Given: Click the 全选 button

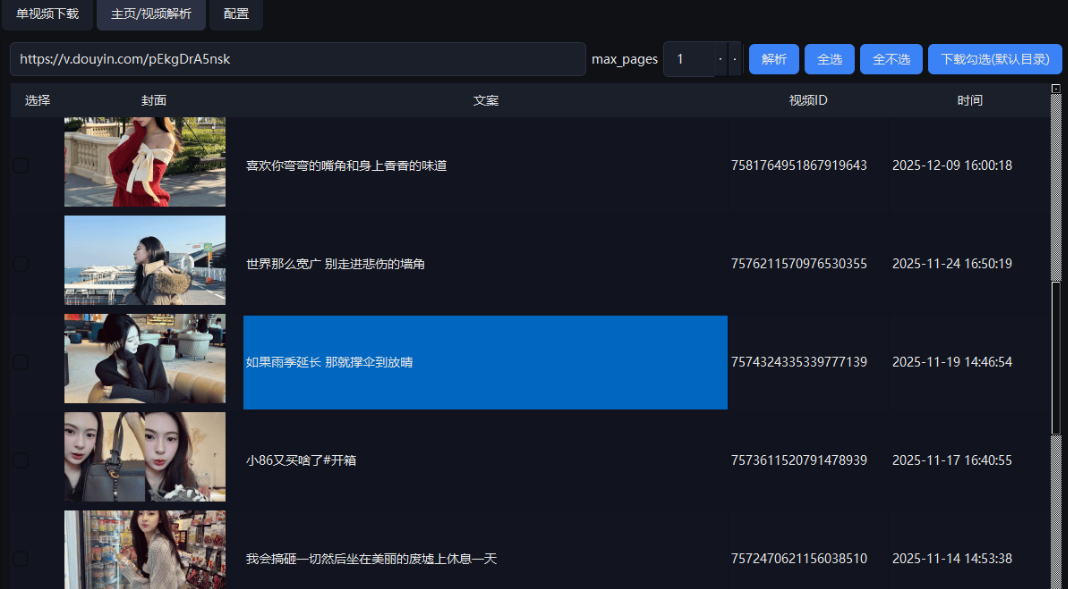Looking at the screenshot, I should point(829,59).
